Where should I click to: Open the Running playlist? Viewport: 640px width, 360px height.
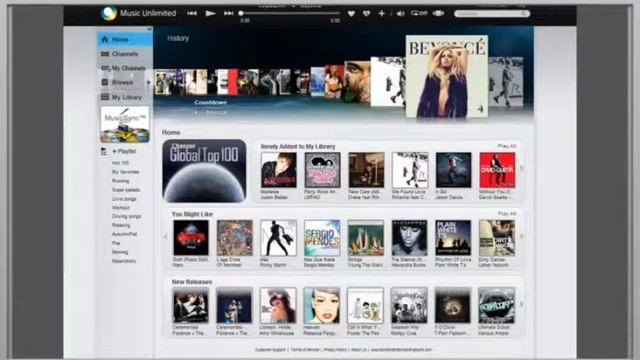click(x=120, y=181)
